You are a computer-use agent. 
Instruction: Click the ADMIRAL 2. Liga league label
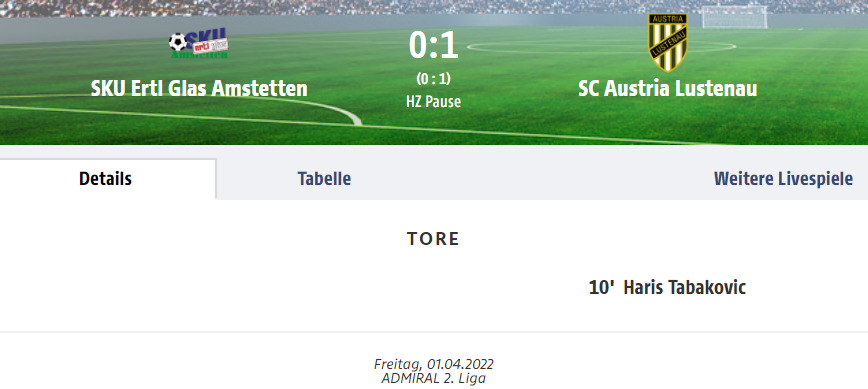[433, 378]
